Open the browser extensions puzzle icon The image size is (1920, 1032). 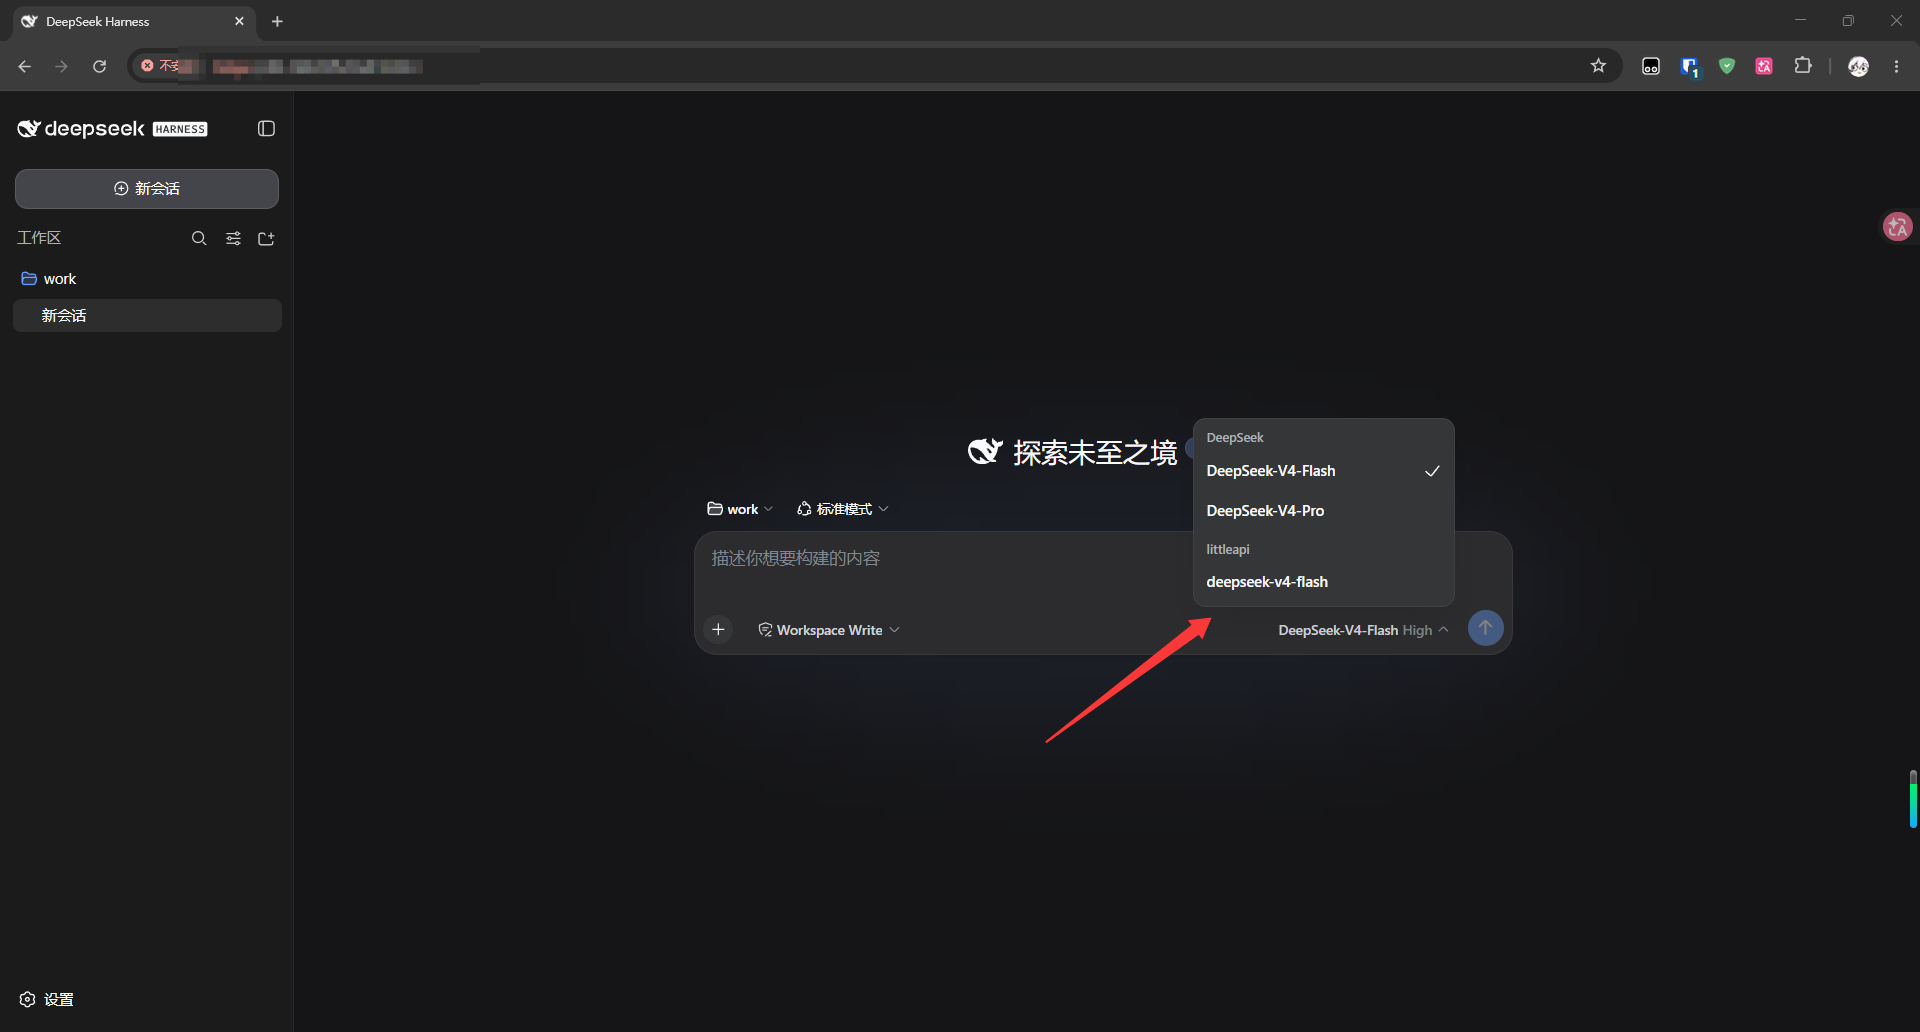tap(1803, 66)
